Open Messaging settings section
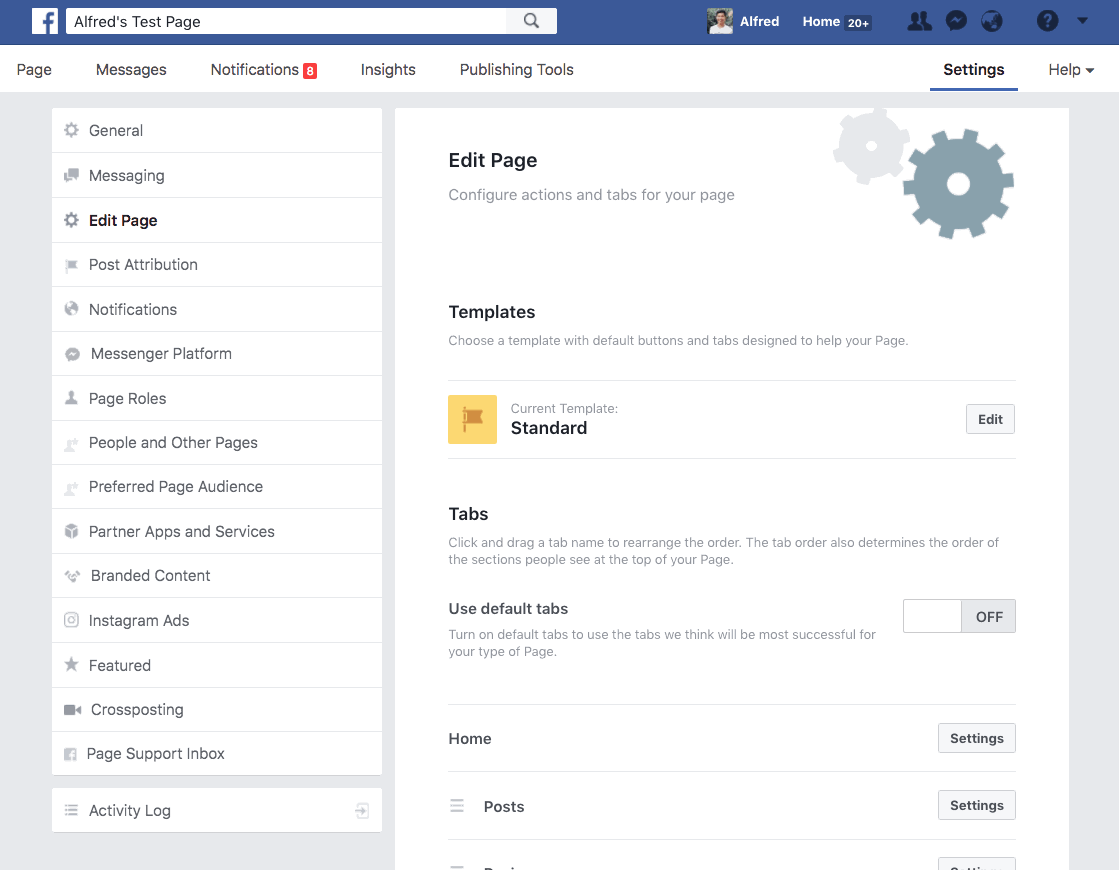The width and height of the screenshot is (1119, 870). point(217,175)
